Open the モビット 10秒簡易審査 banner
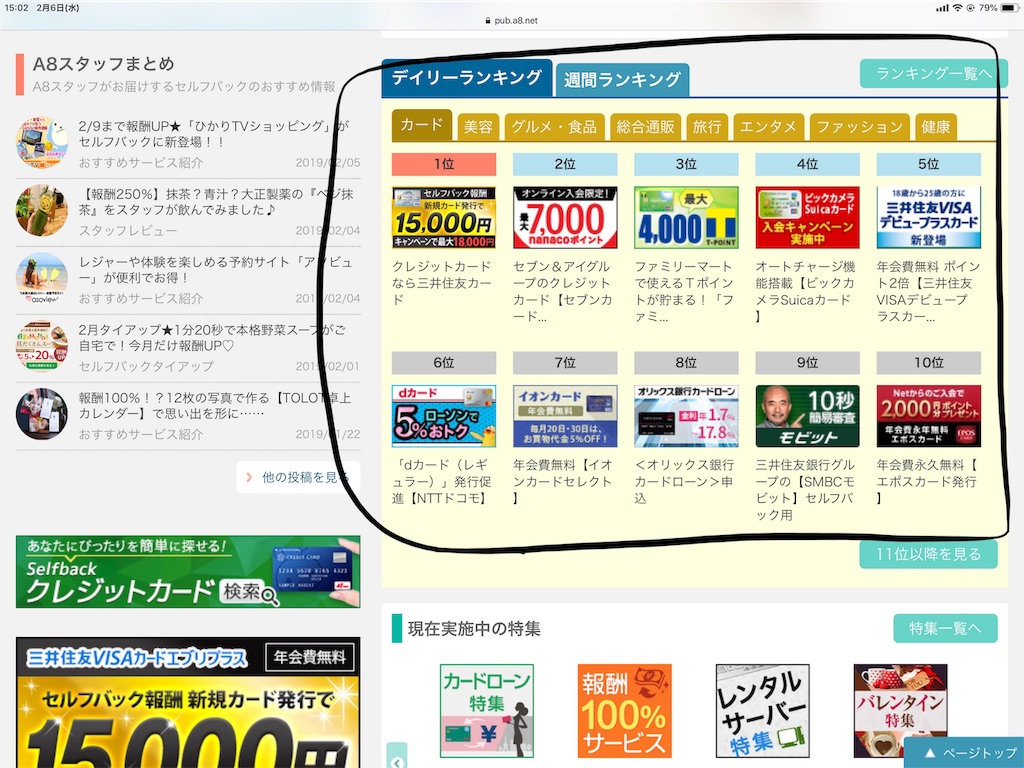 pyautogui.click(x=807, y=416)
